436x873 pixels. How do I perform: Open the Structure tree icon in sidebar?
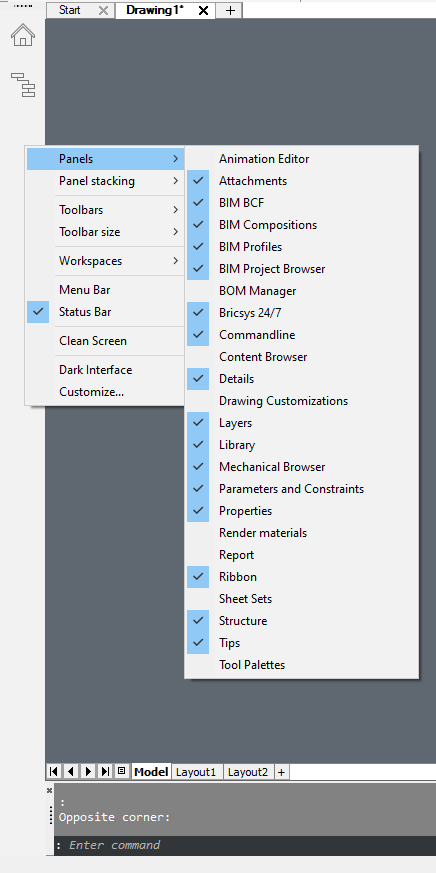(x=23, y=85)
